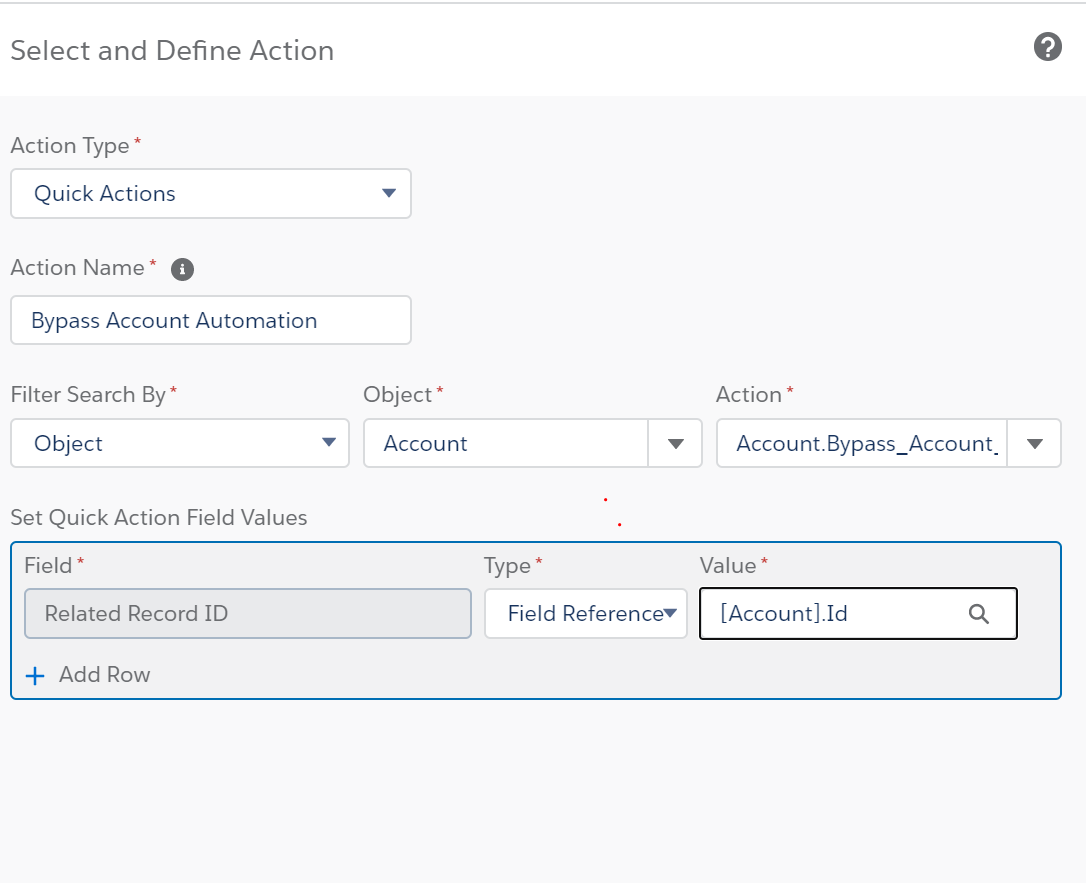The width and height of the screenshot is (1087, 883).
Task: Click into the Object text box containing Account
Action: [506, 443]
